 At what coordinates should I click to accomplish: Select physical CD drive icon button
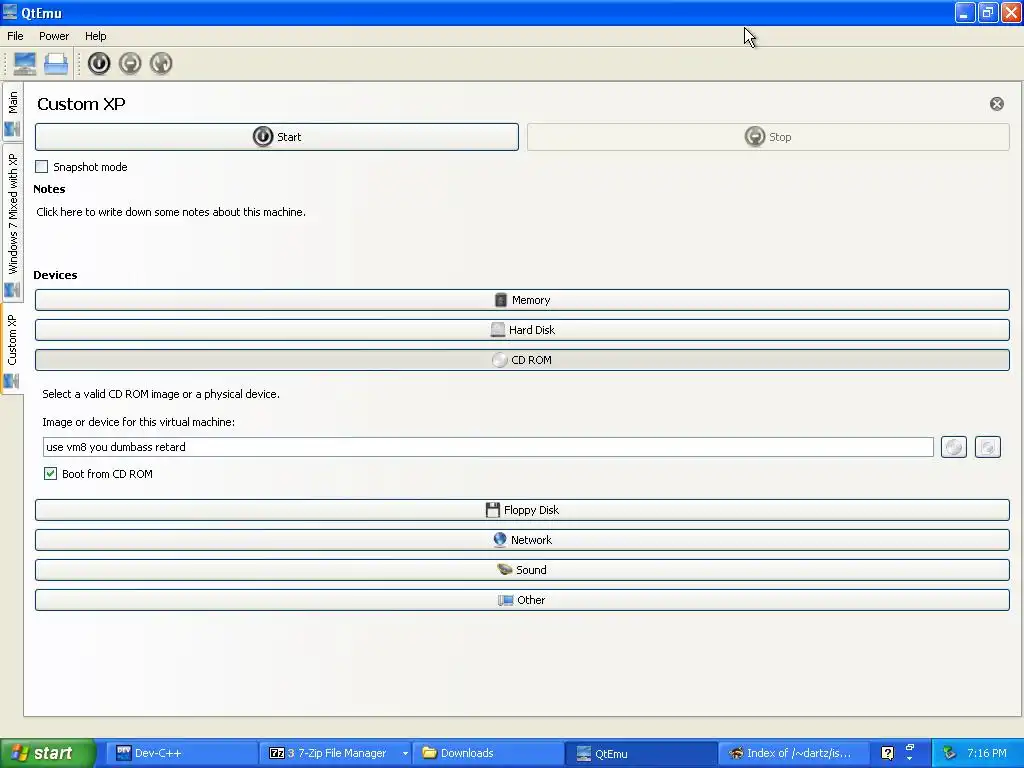click(954, 447)
